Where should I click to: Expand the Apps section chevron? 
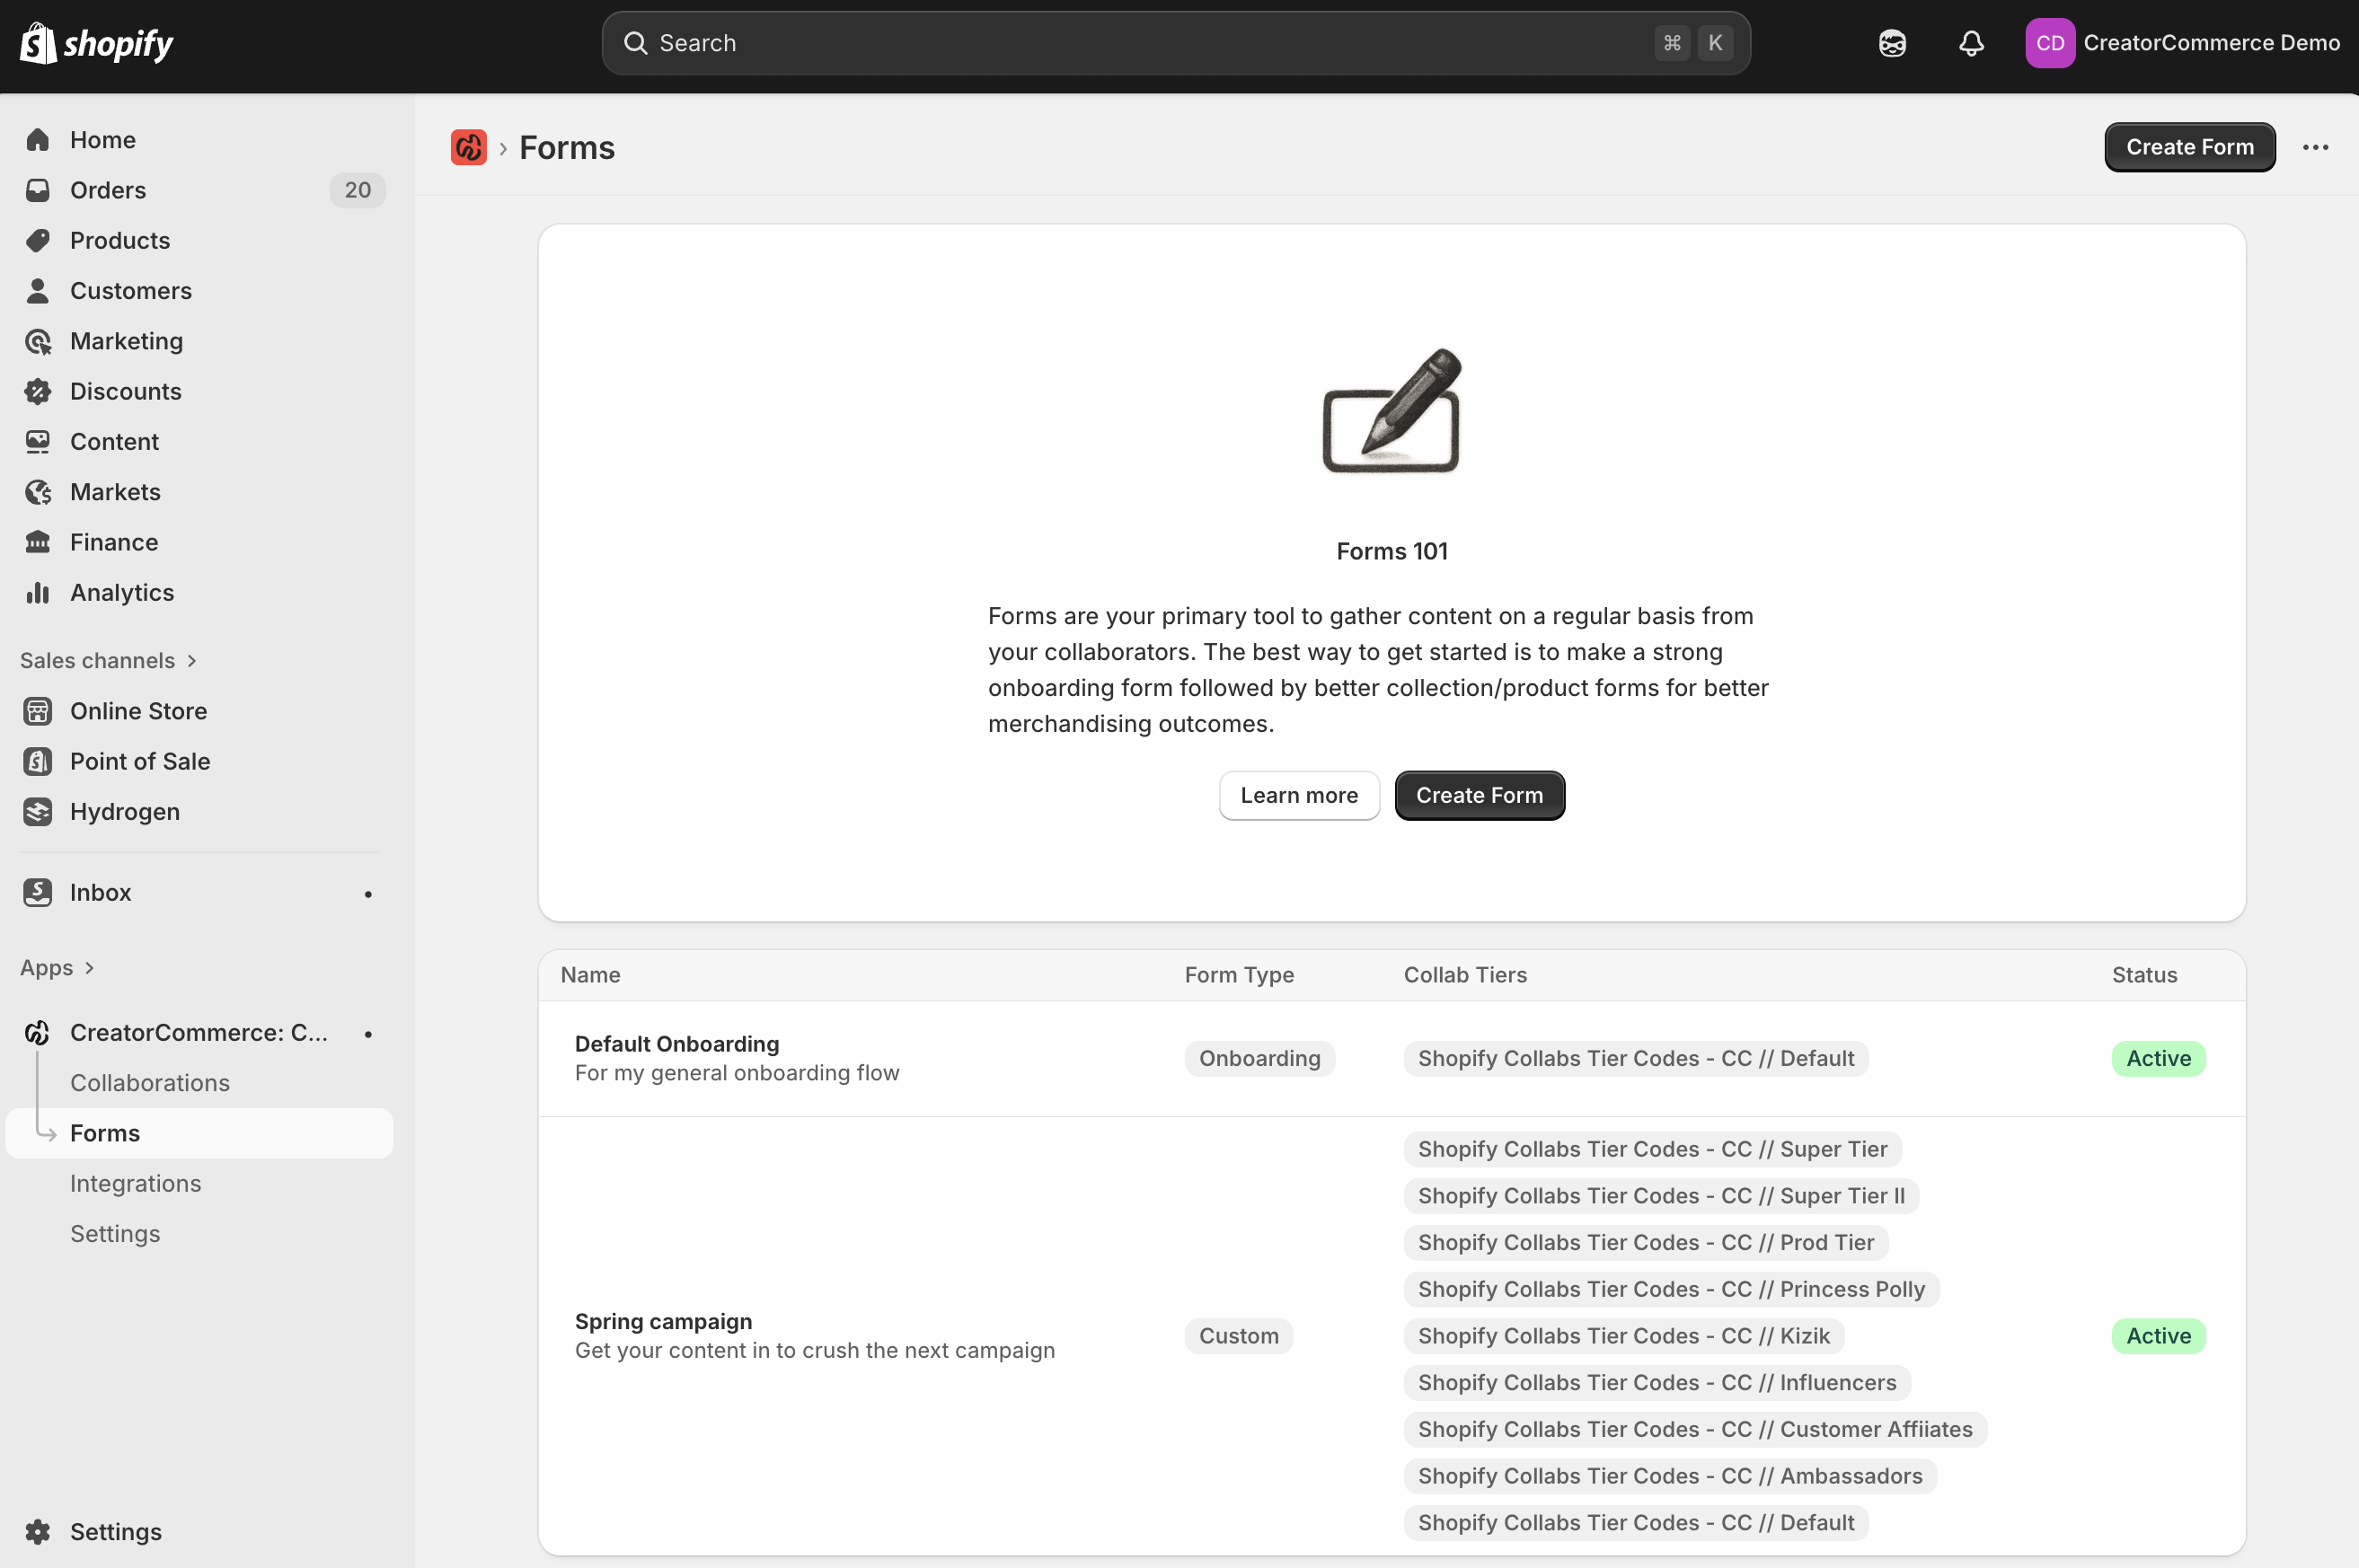pos(89,967)
